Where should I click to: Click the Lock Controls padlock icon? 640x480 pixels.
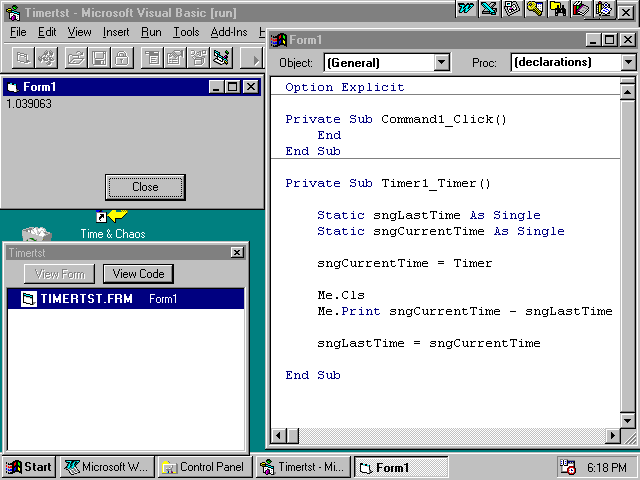tap(120, 58)
